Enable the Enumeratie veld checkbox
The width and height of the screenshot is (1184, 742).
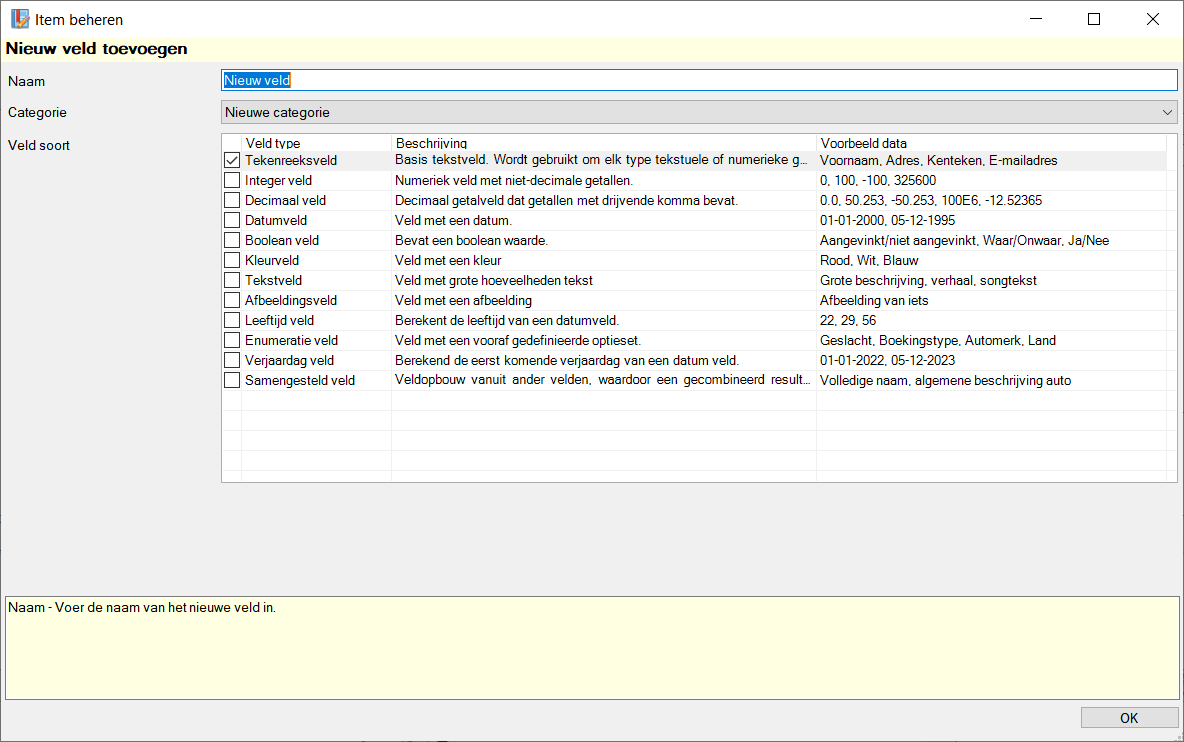pos(232,340)
